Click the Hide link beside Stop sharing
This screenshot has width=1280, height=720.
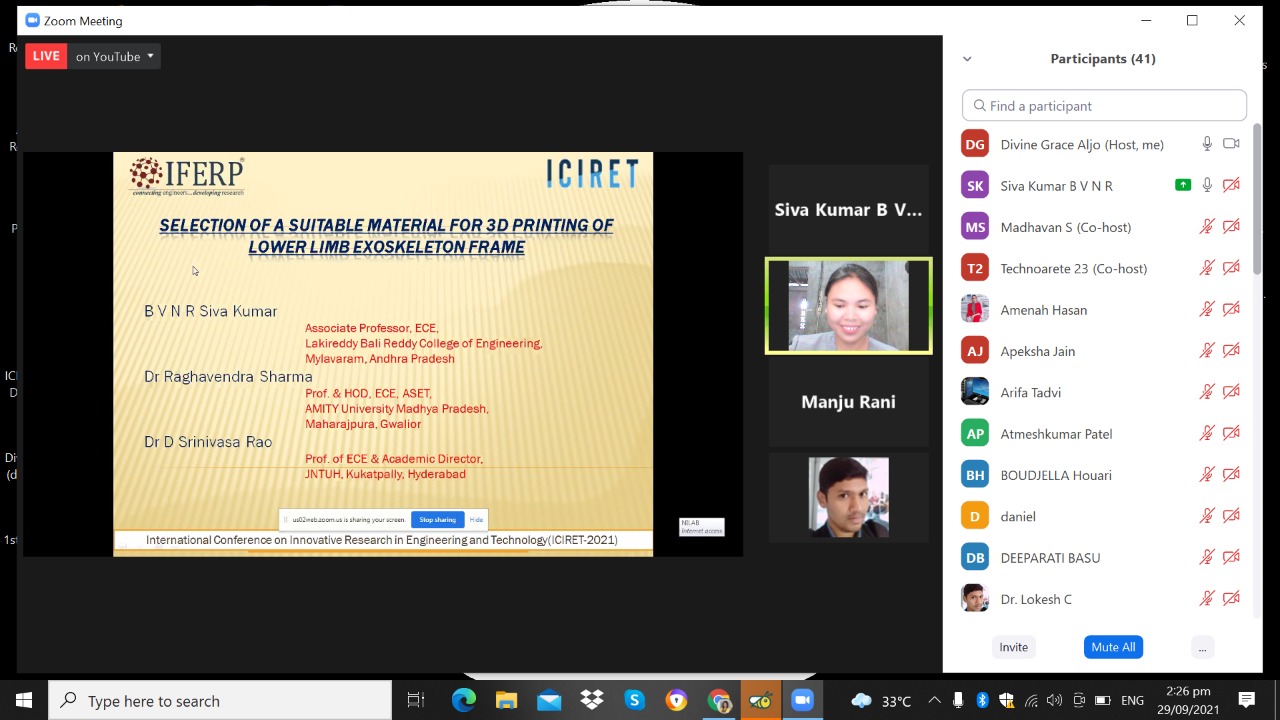pos(476,520)
